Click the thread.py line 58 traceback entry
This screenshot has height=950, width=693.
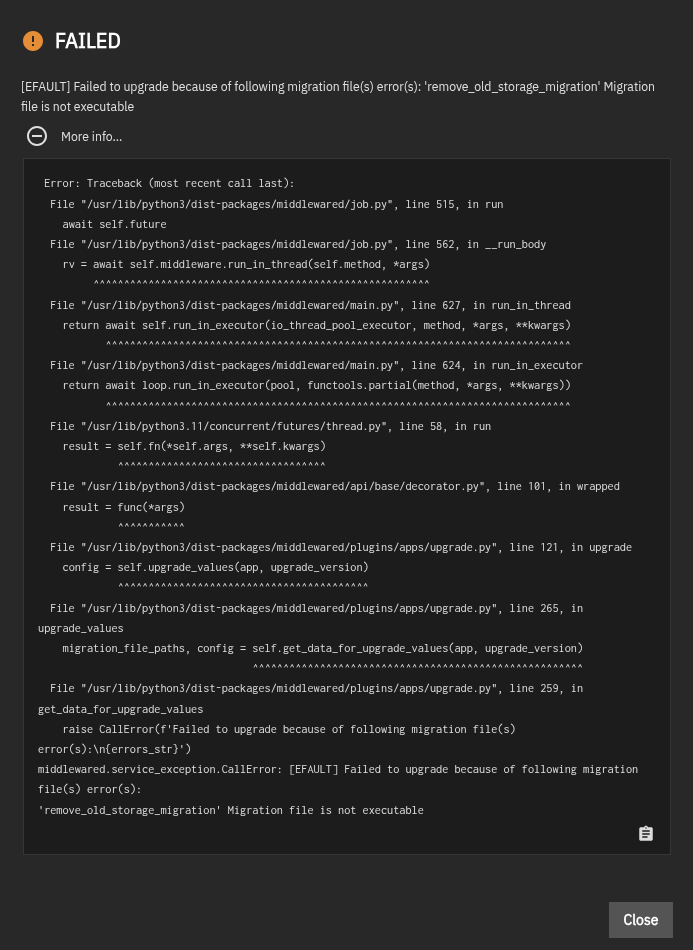click(x=271, y=426)
